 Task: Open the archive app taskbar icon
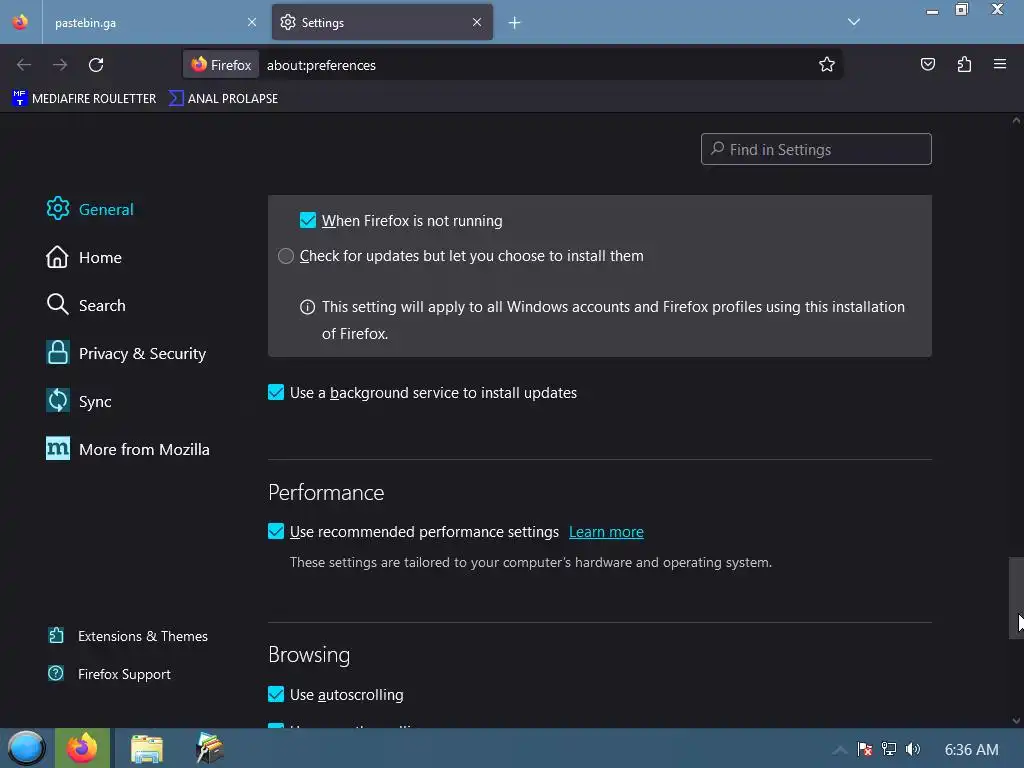[210, 748]
